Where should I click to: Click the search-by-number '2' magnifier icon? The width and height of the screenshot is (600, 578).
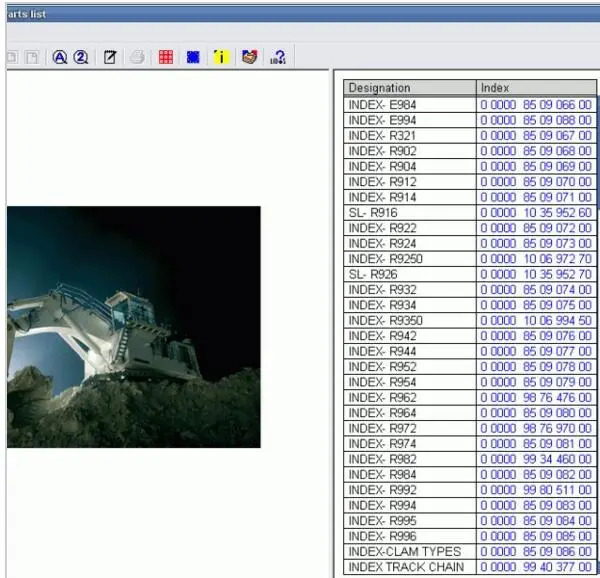coord(81,57)
